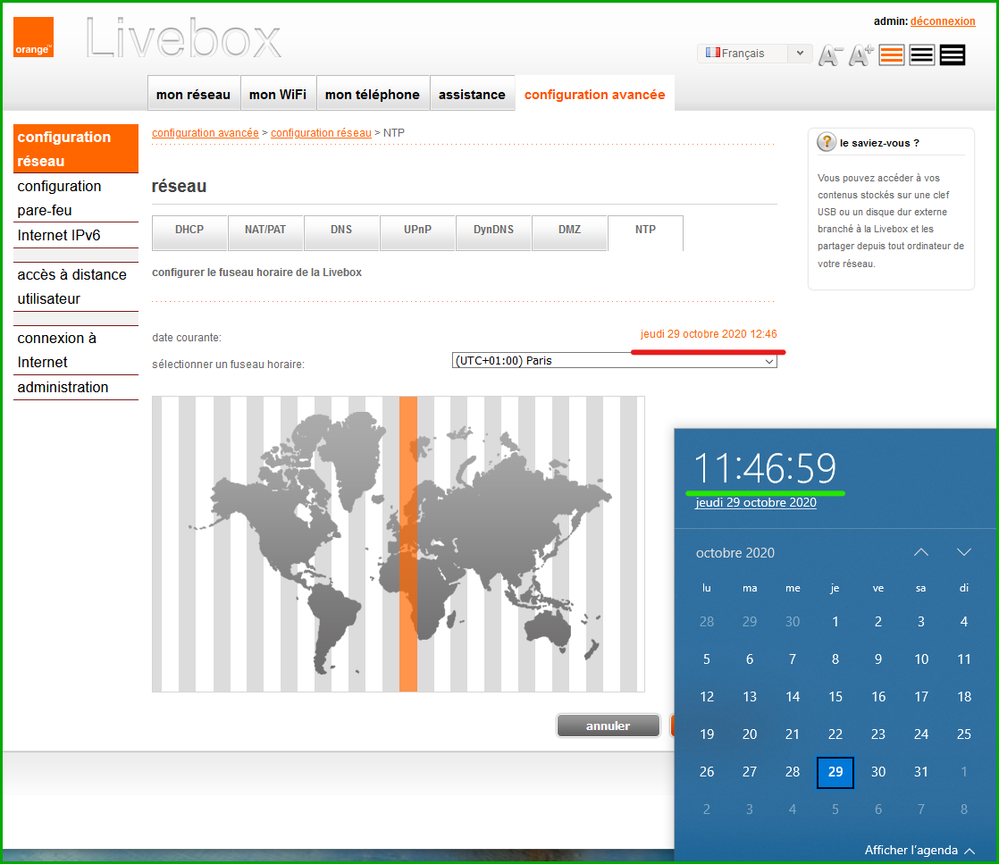
Task: Open configuration réseau sidebar item
Action: pyautogui.click(x=76, y=148)
